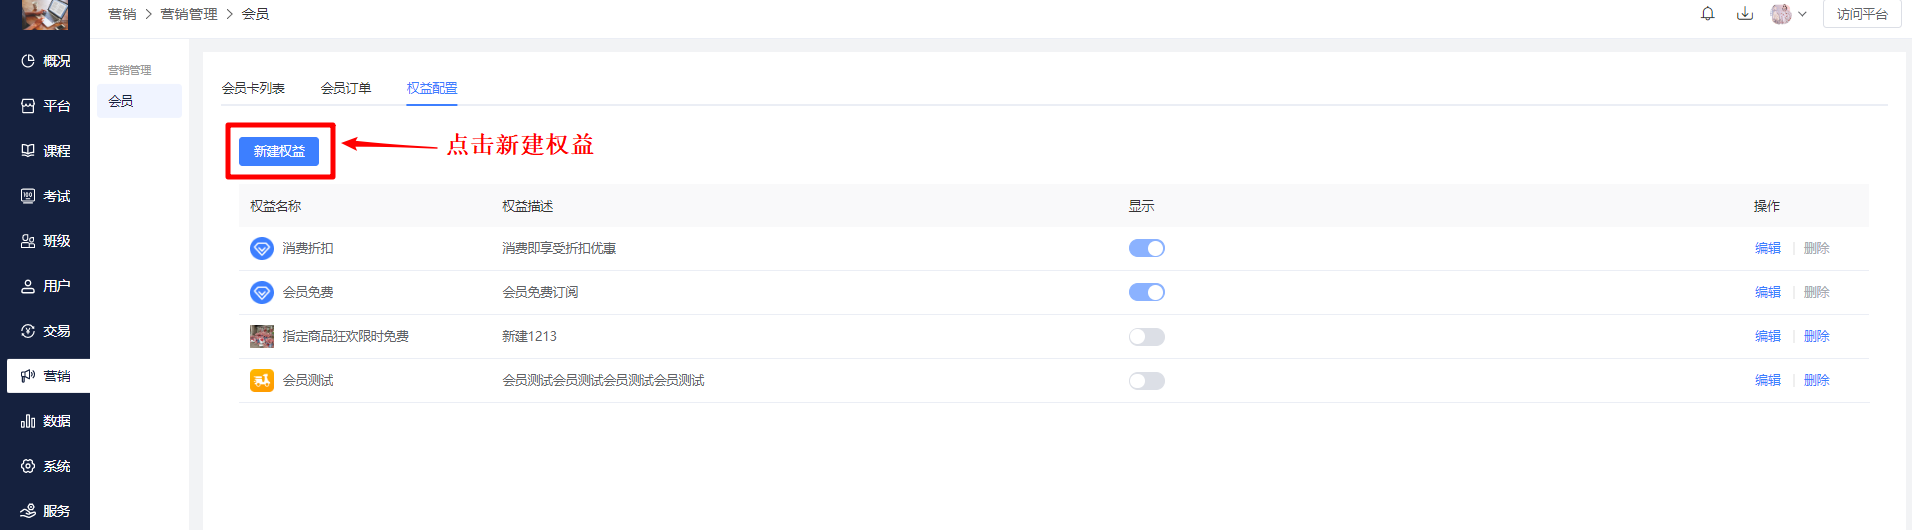The width and height of the screenshot is (1913, 530).
Task: Open the notification bell icon
Action: [1708, 14]
